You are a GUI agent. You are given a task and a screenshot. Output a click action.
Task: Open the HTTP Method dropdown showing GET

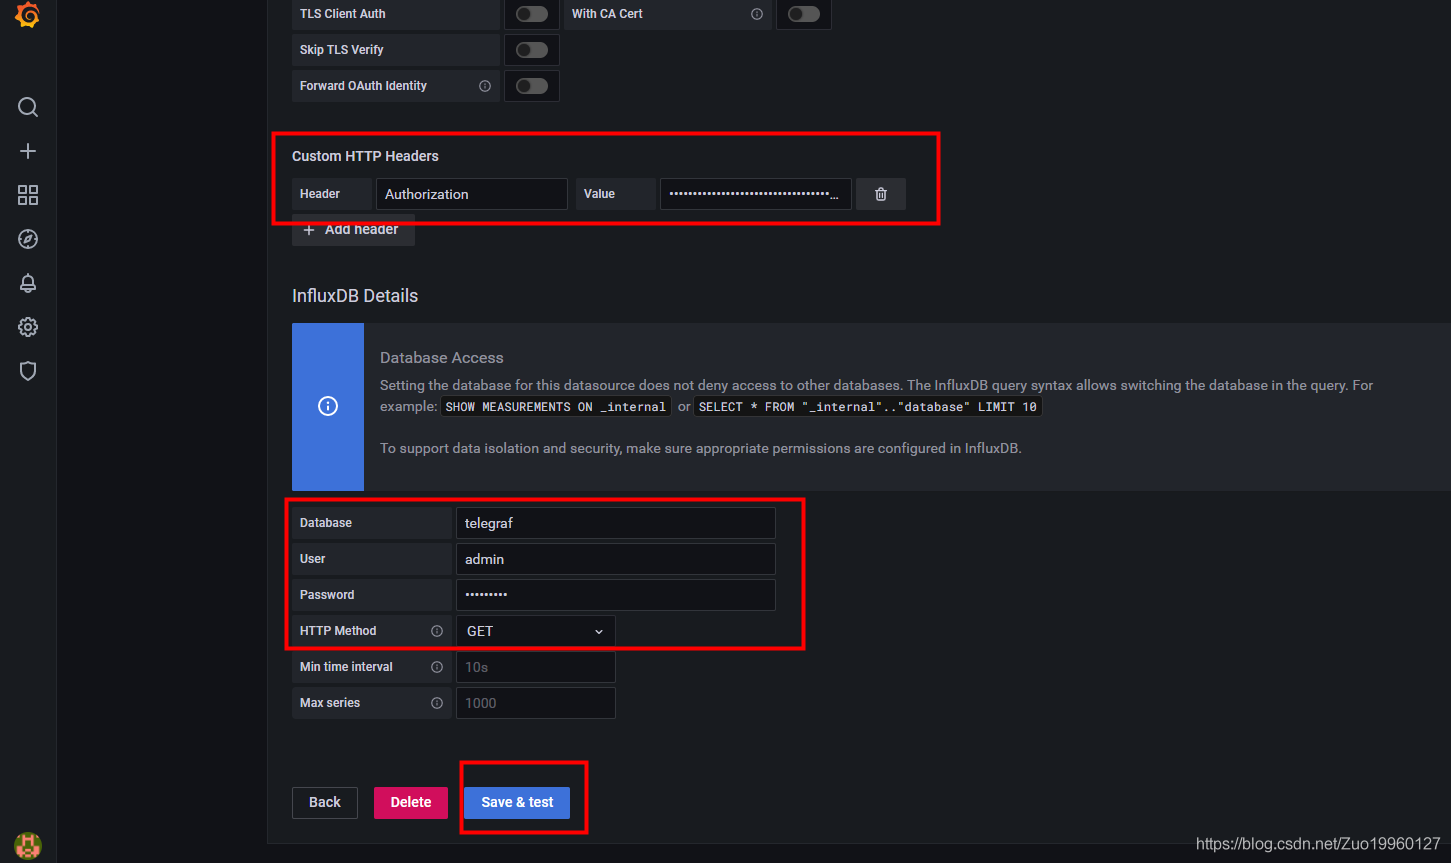point(536,631)
